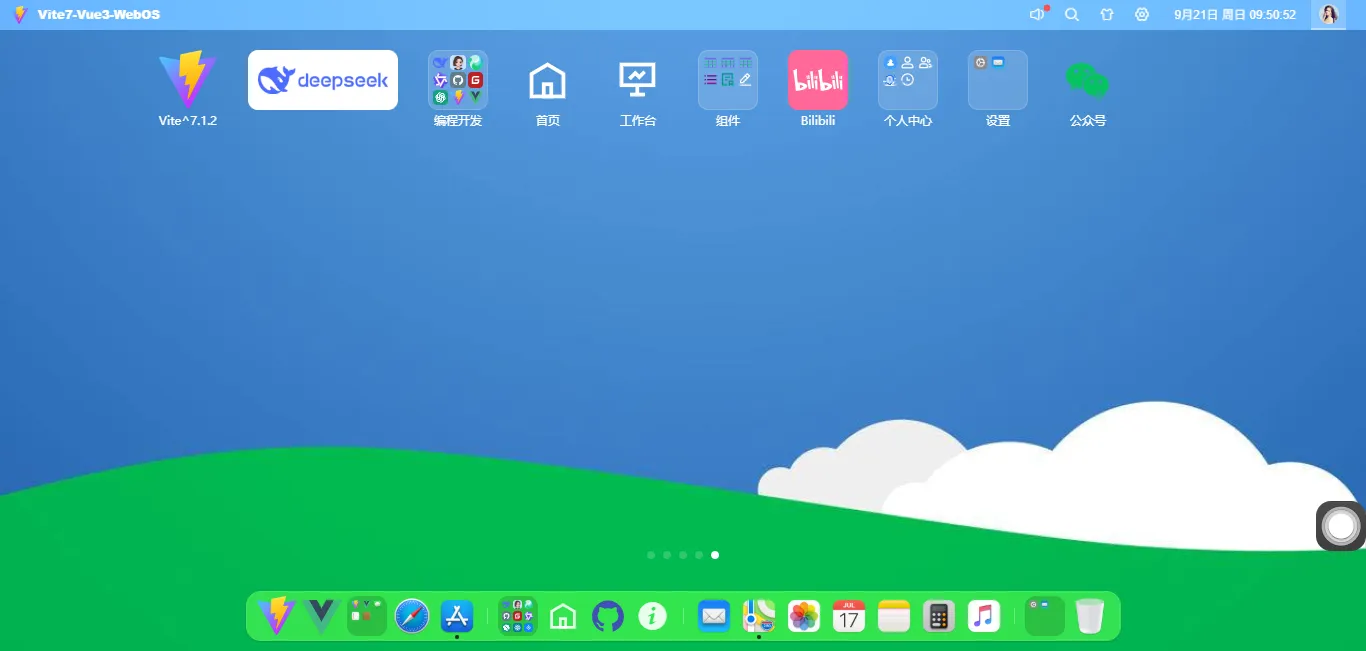Open system settings gear in top bar

(x=1142, y=14)
